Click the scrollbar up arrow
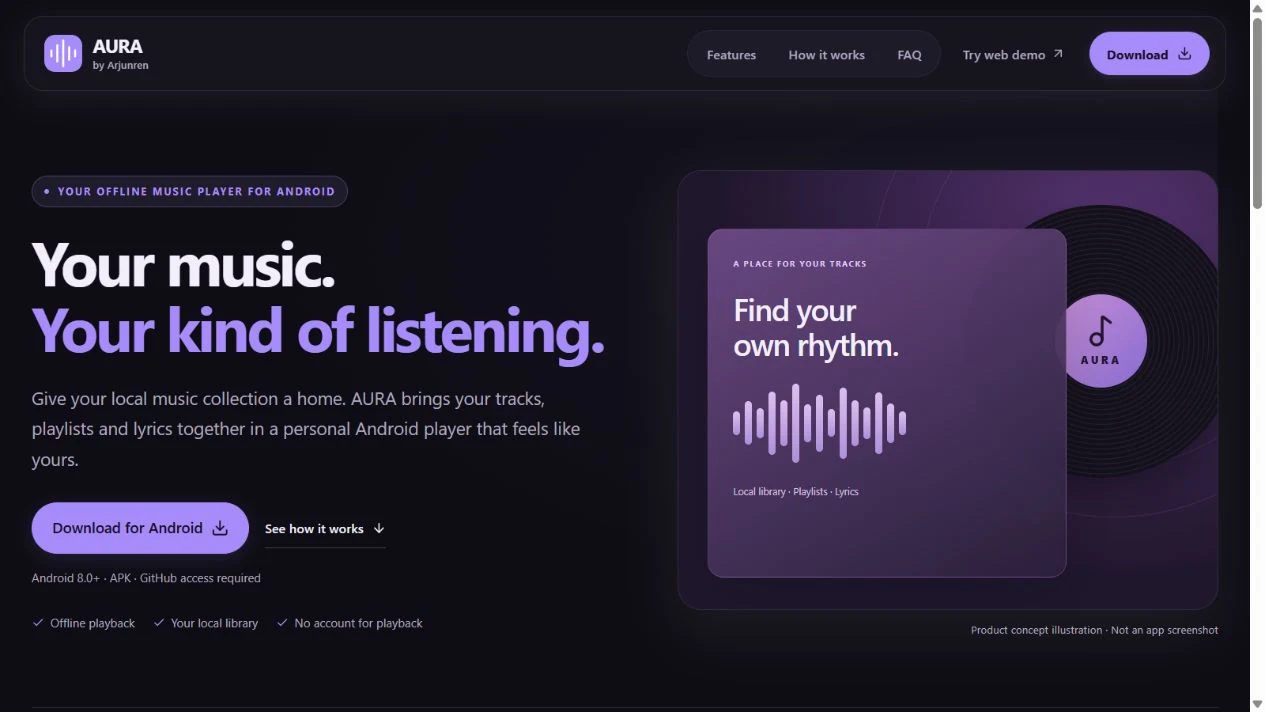The width and height of the screenshot is (1265, 712). pos(1257,8)
